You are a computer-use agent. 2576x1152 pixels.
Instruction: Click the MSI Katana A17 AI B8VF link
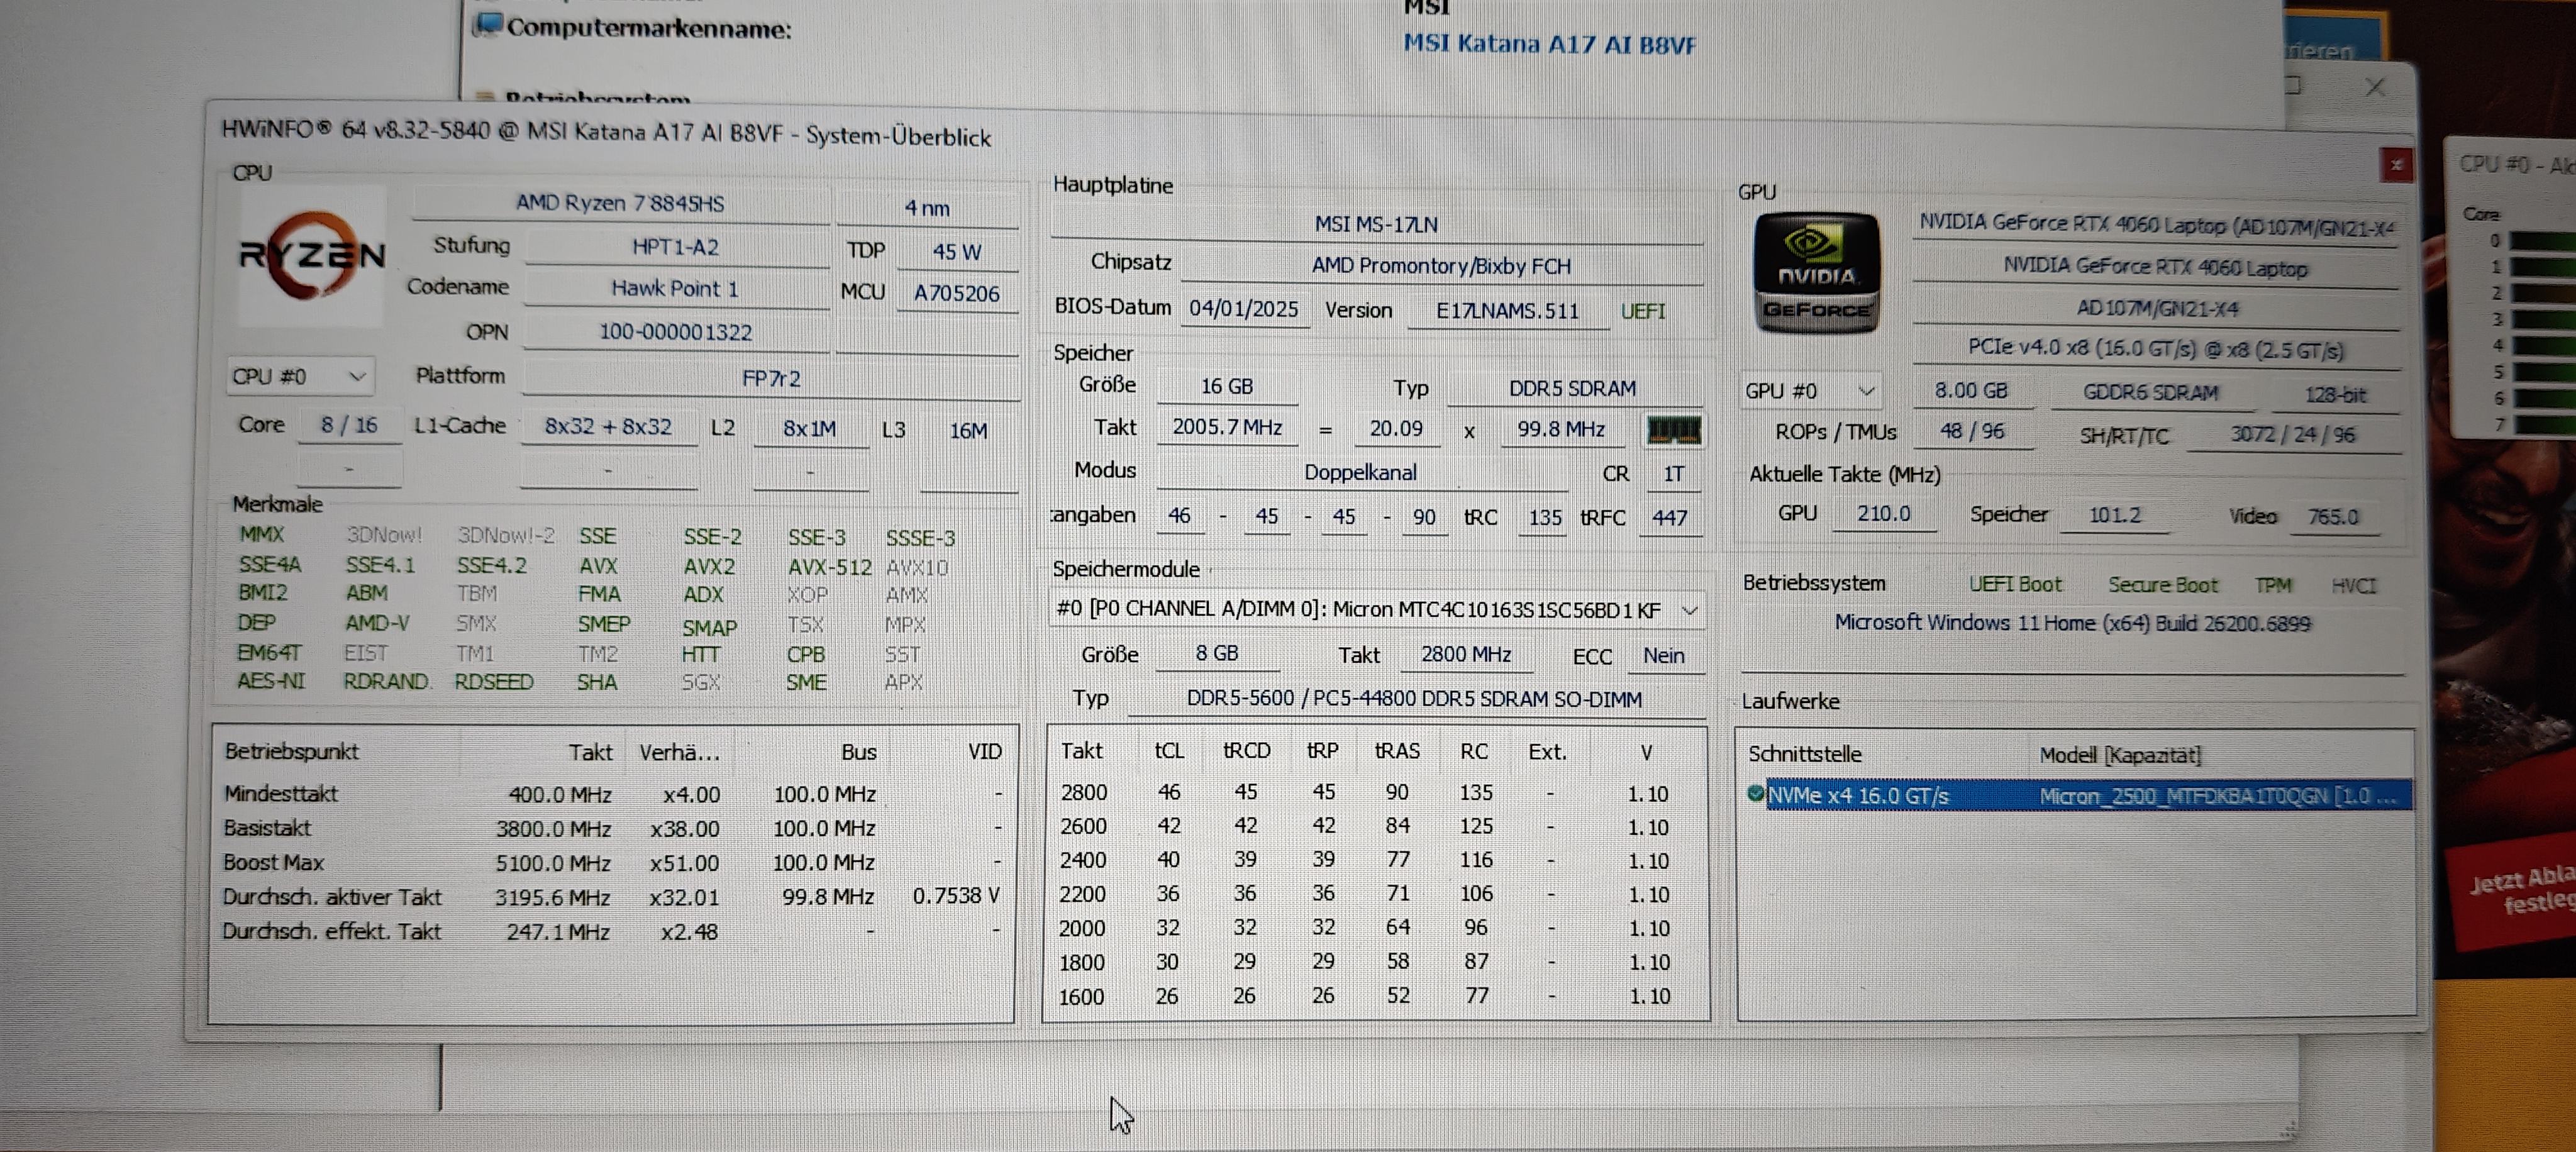(1548, 44)
